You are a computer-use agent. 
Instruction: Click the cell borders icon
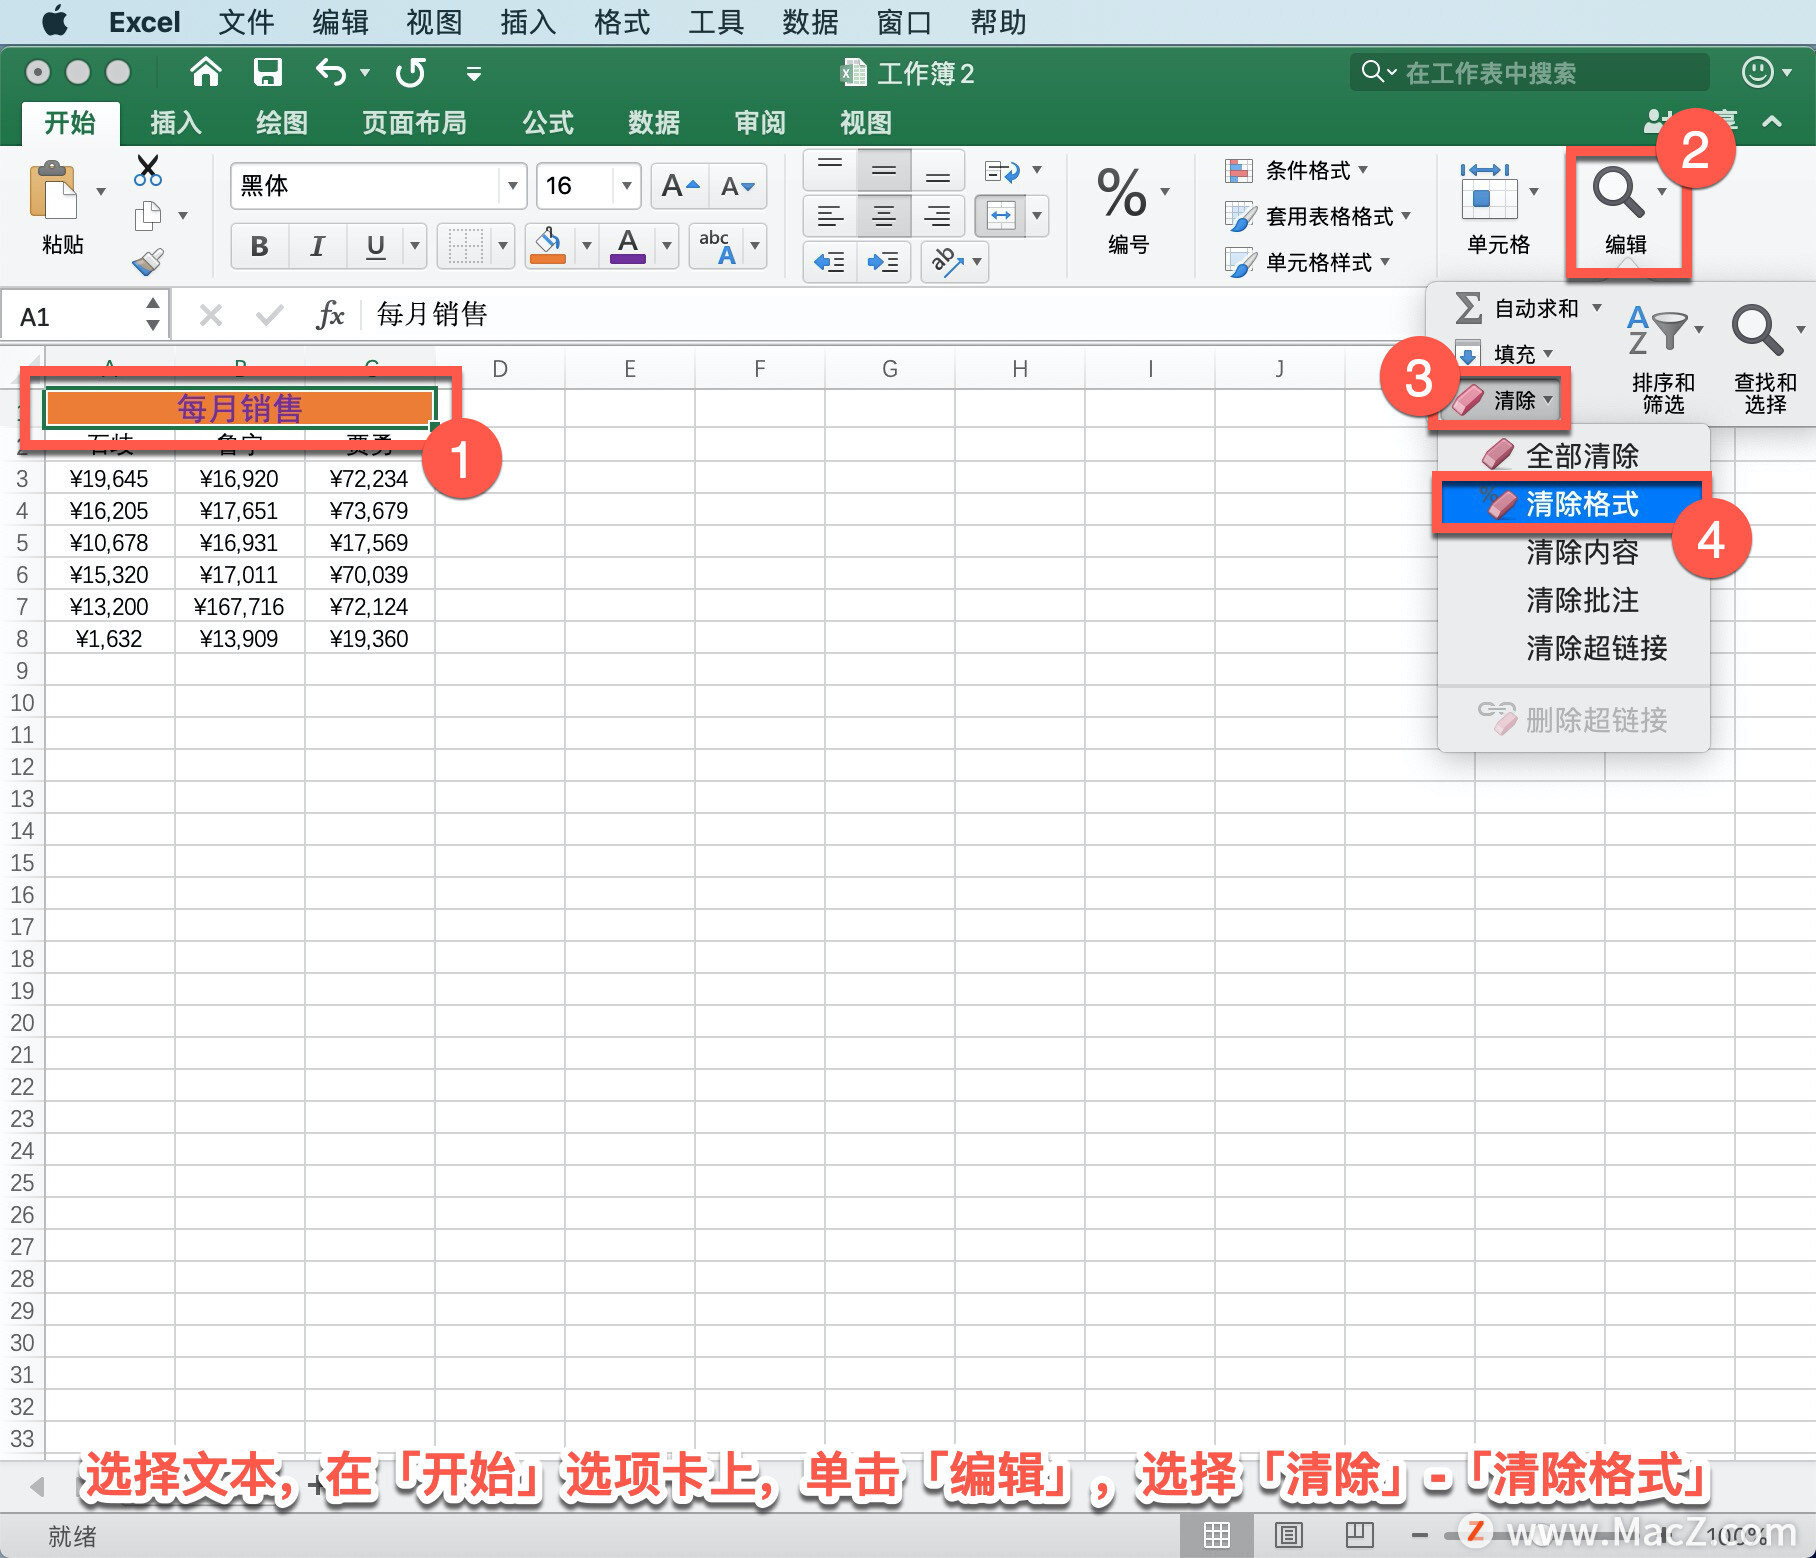coord(465,245)
